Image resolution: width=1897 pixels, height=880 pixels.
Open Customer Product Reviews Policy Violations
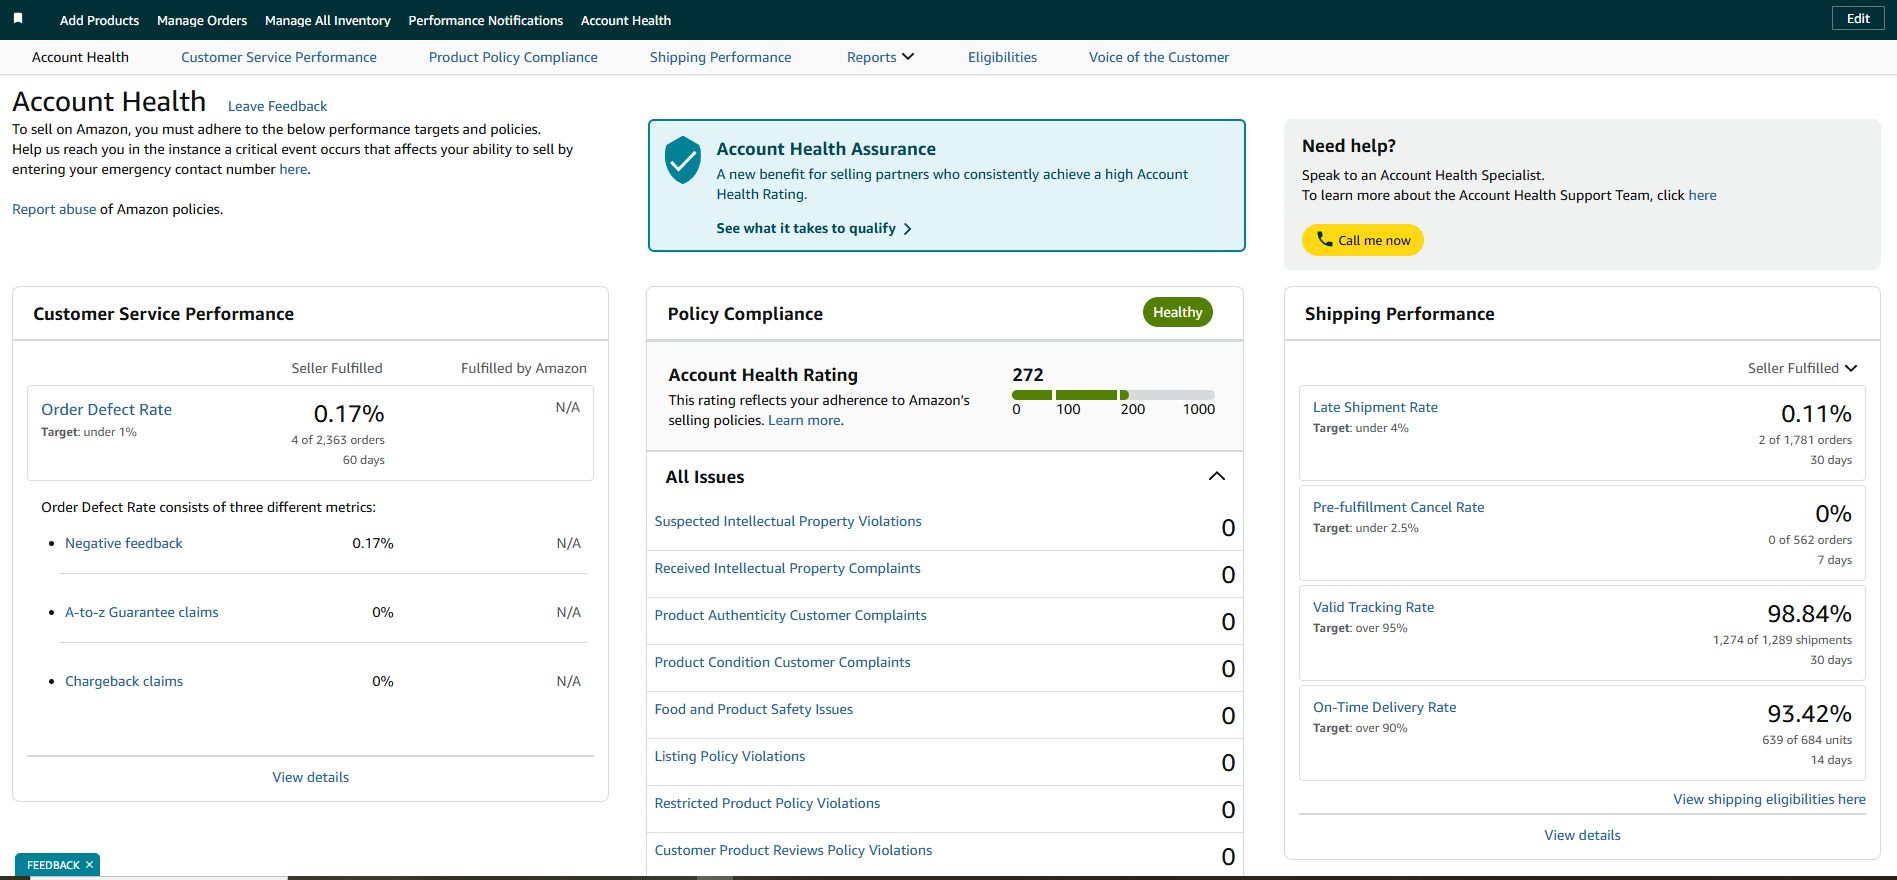pyautogui.click(x=793, y=850)
